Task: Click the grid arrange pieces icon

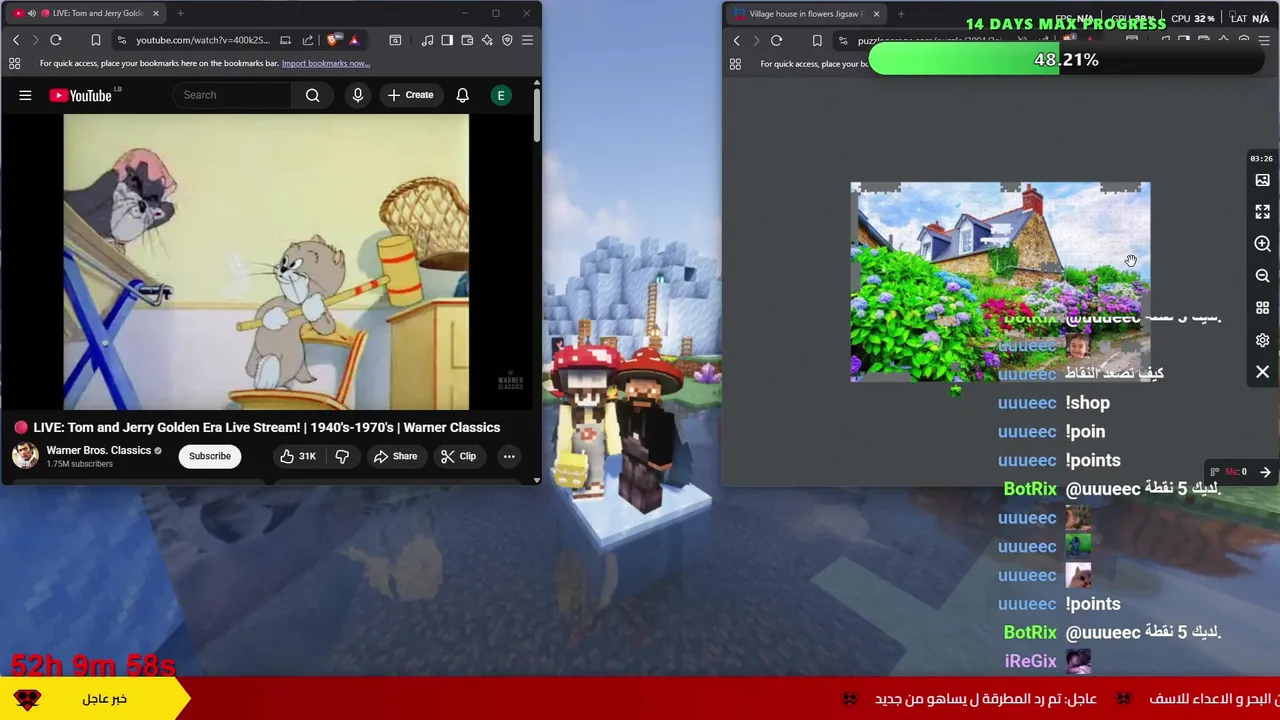Action: coord(1262,308)
